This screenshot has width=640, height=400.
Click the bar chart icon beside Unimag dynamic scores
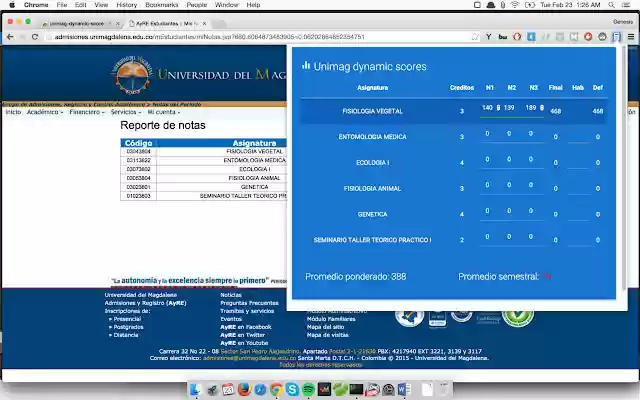(x=306, y=65)
